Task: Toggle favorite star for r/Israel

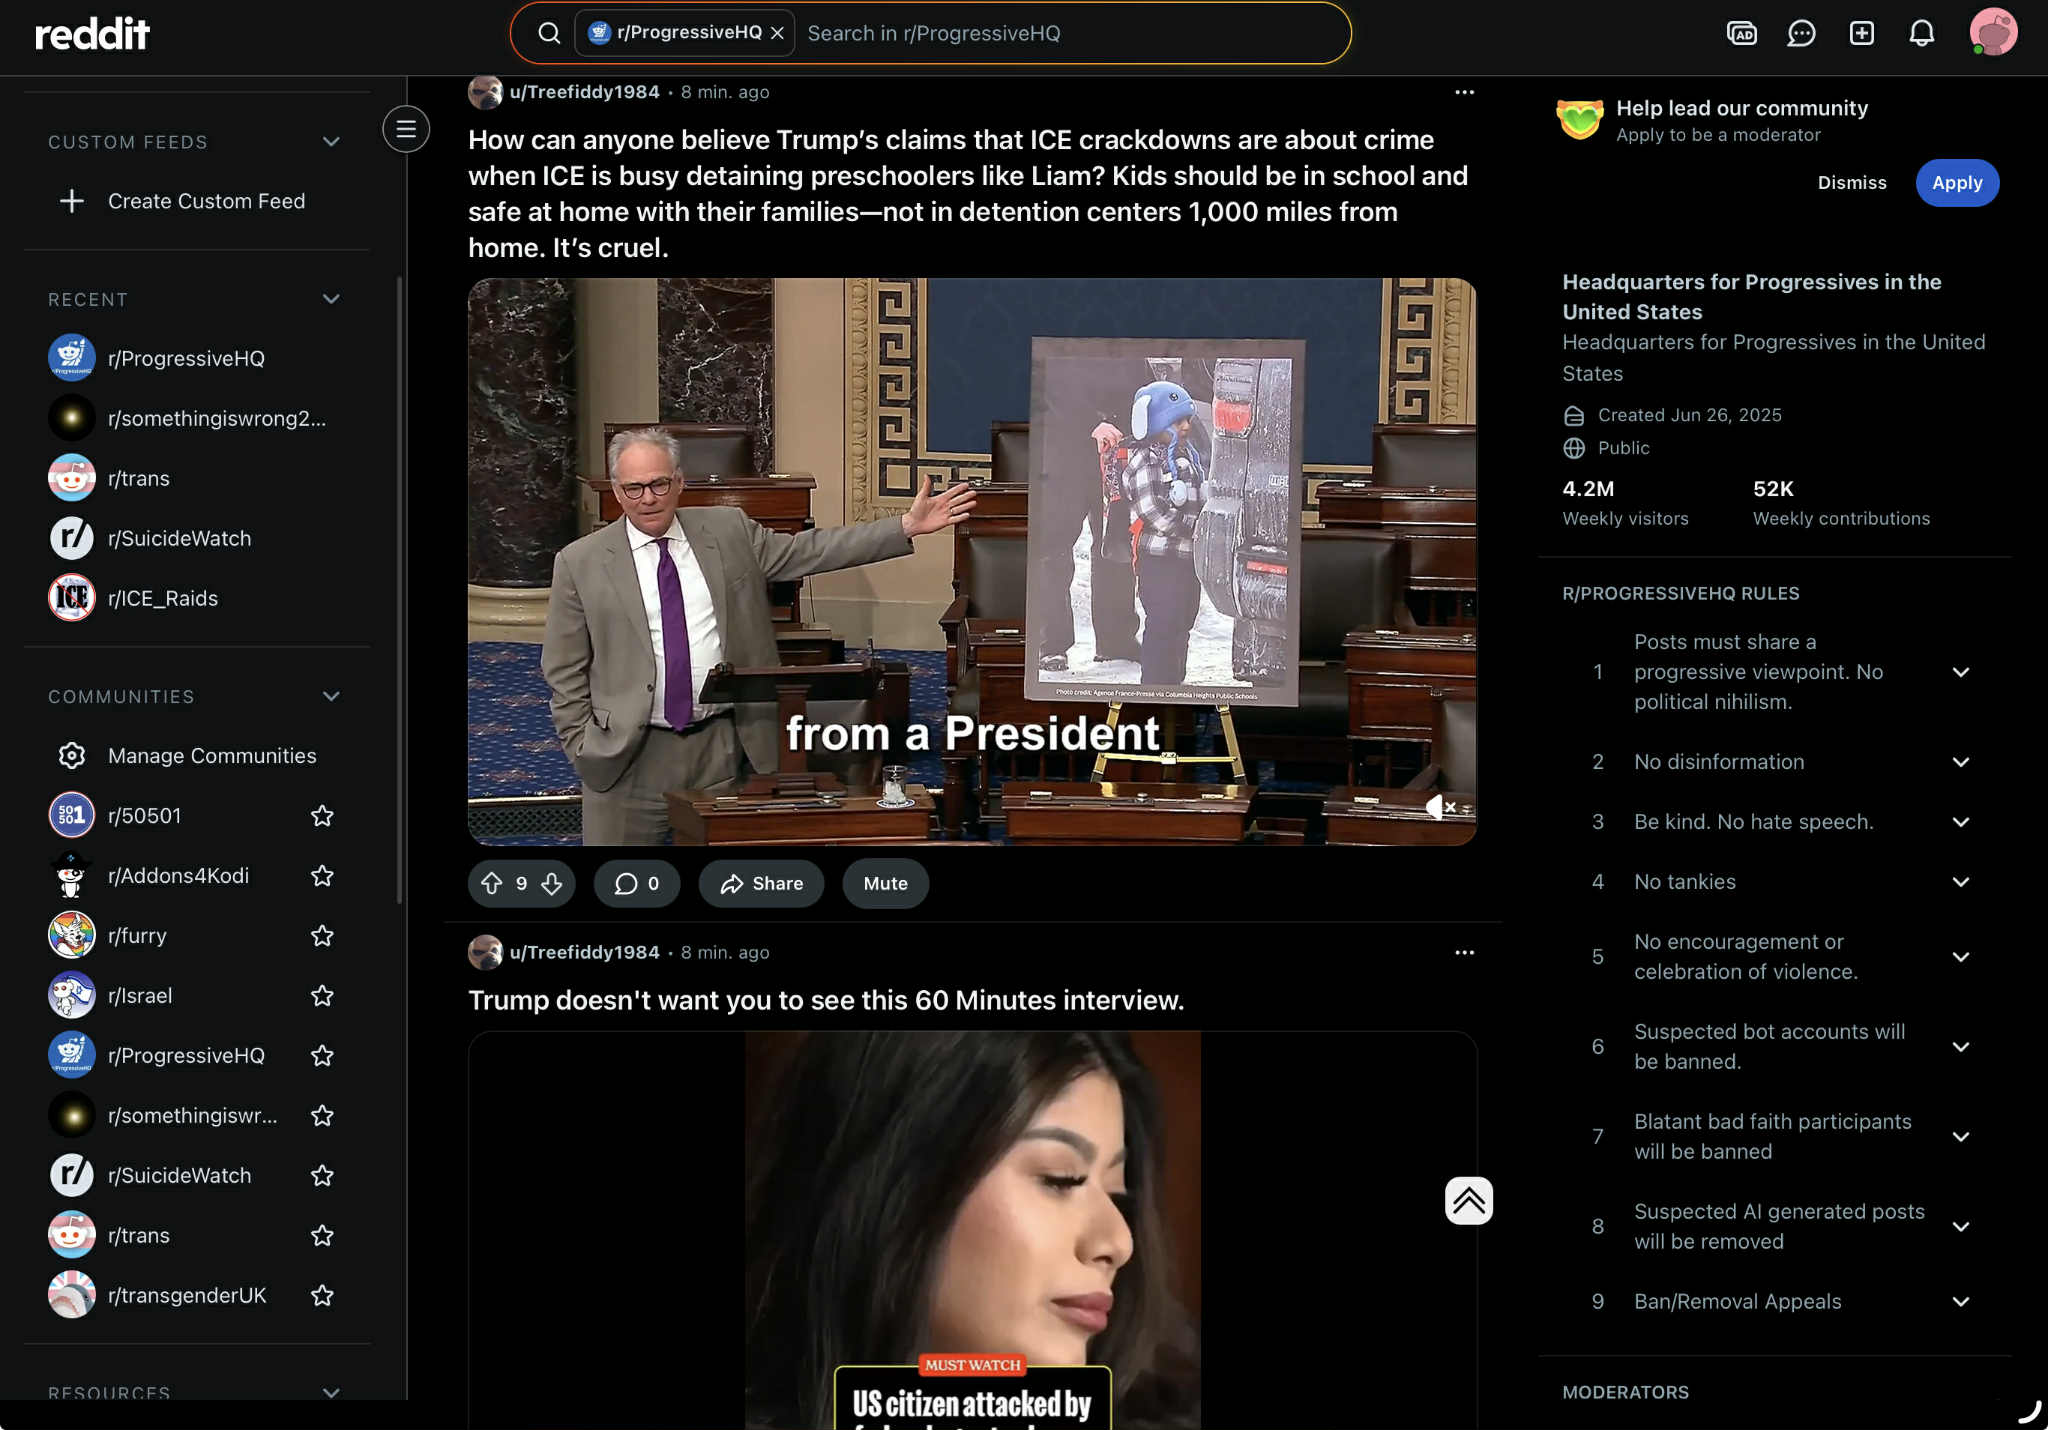Action: click(x=322, y=996)
